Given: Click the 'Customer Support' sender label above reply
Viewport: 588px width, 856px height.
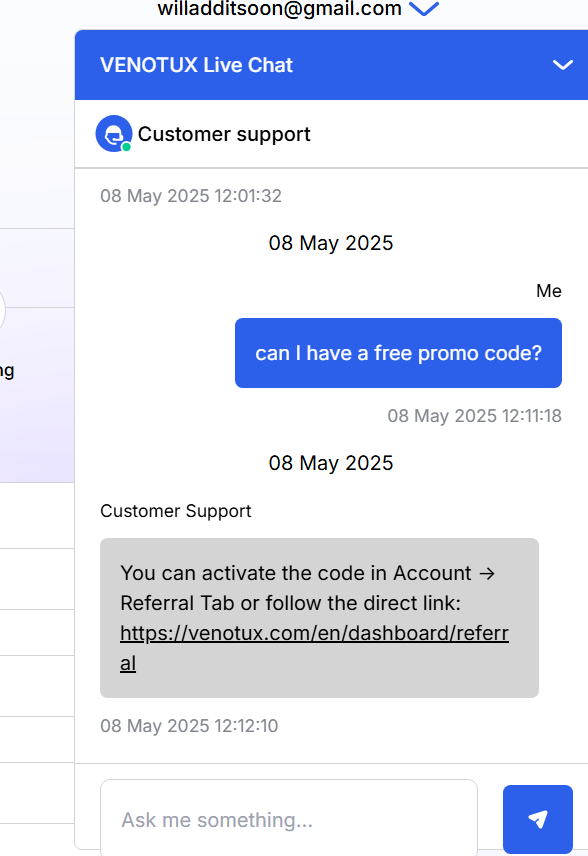Looking at the screenshot, I should coord(176,511).
